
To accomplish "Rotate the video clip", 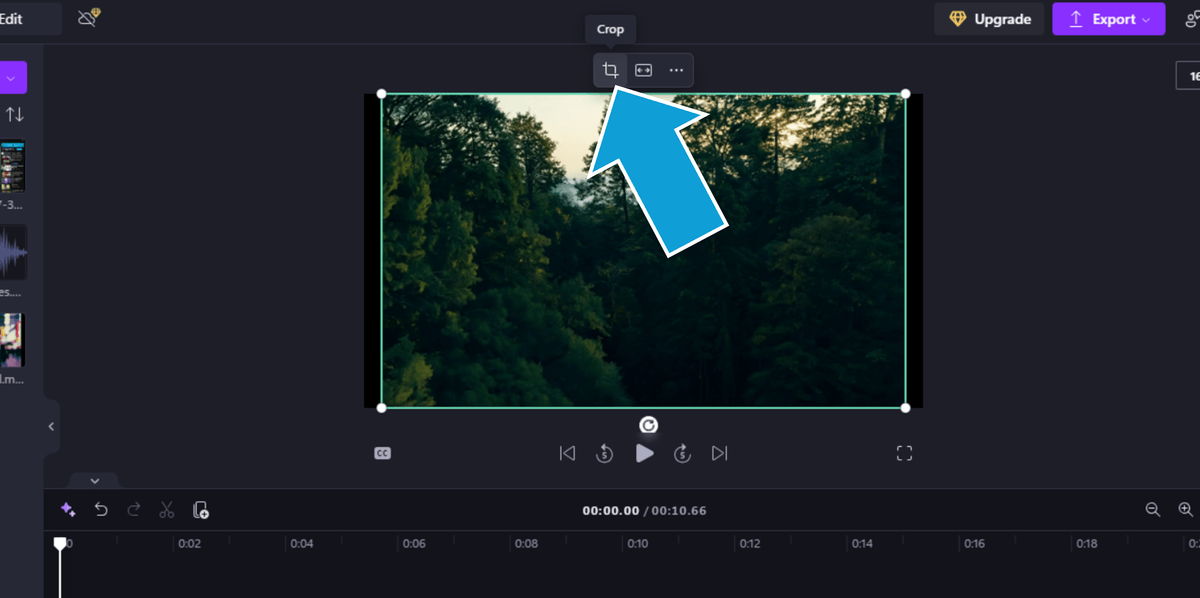I will pyautogui.click(x=648, y=424).
